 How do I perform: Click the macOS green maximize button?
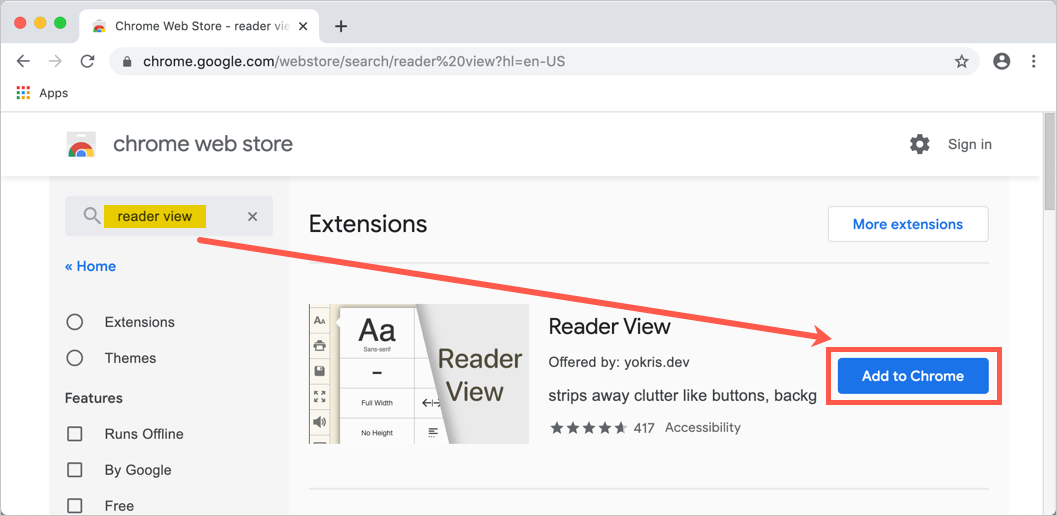tap(60, 22)
